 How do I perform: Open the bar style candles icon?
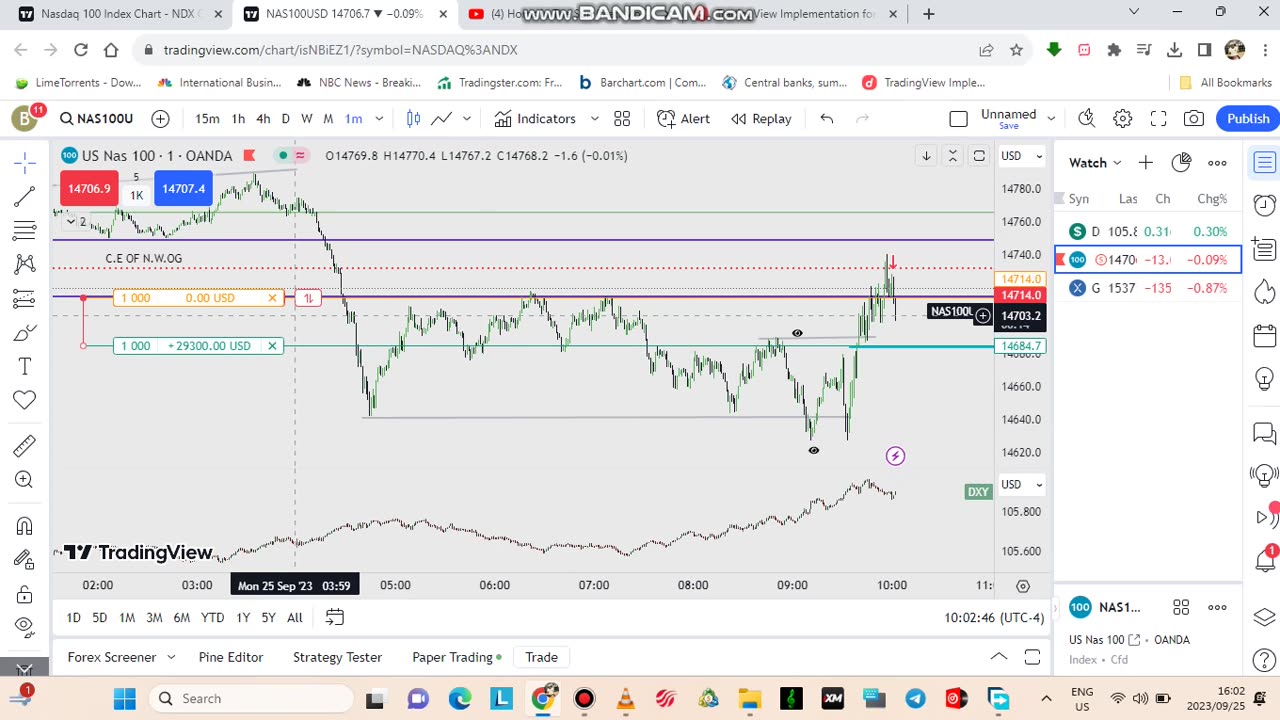[413, 118]
